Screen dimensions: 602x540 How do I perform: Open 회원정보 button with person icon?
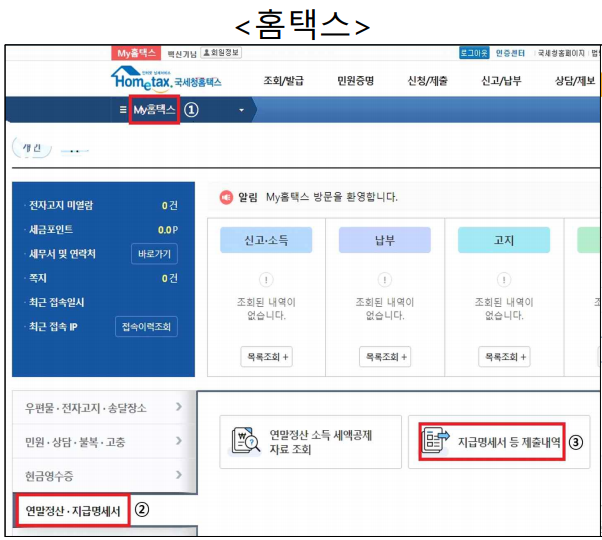(x=221, y=53)
